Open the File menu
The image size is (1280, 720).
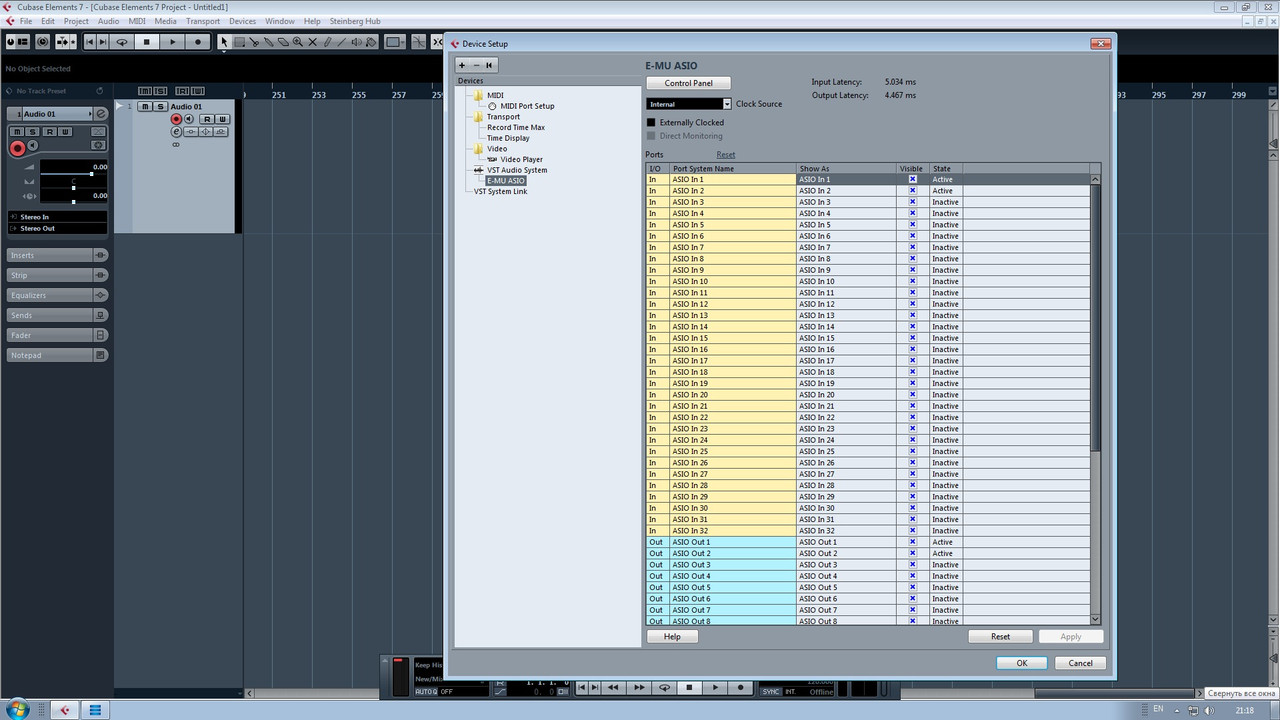(x=25, y=21)
